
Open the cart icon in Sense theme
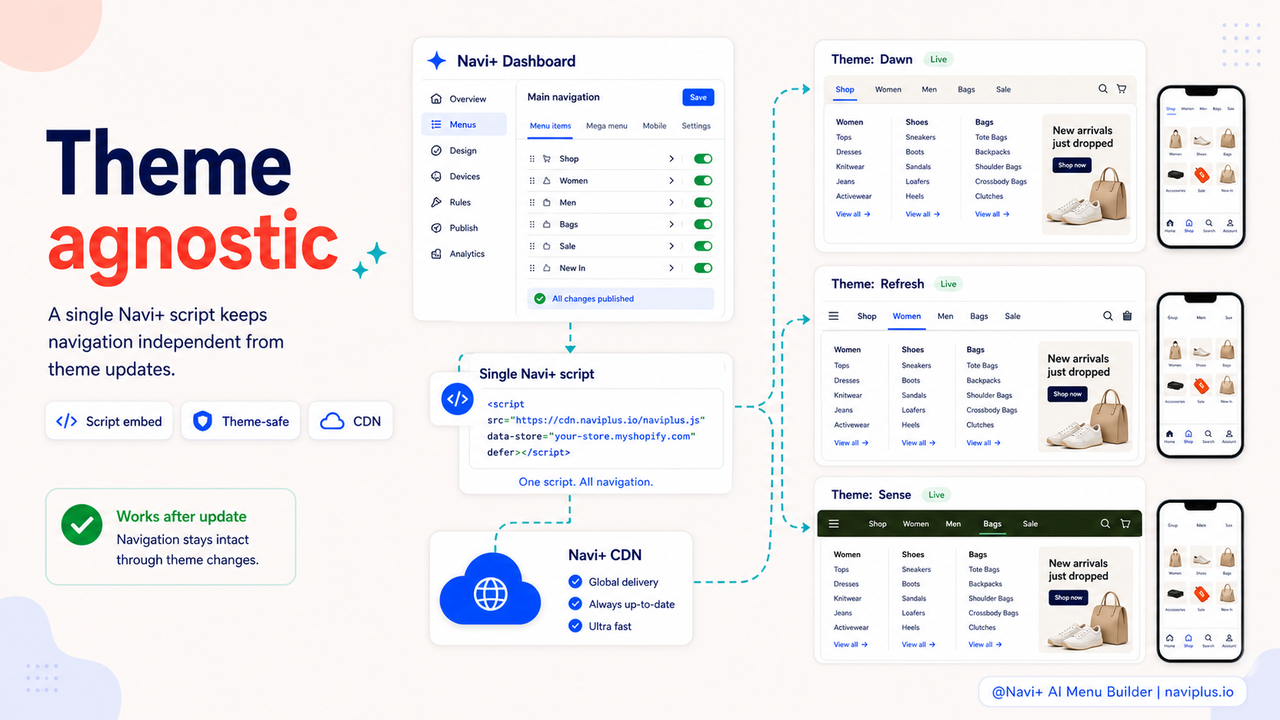coord(1125,524)
